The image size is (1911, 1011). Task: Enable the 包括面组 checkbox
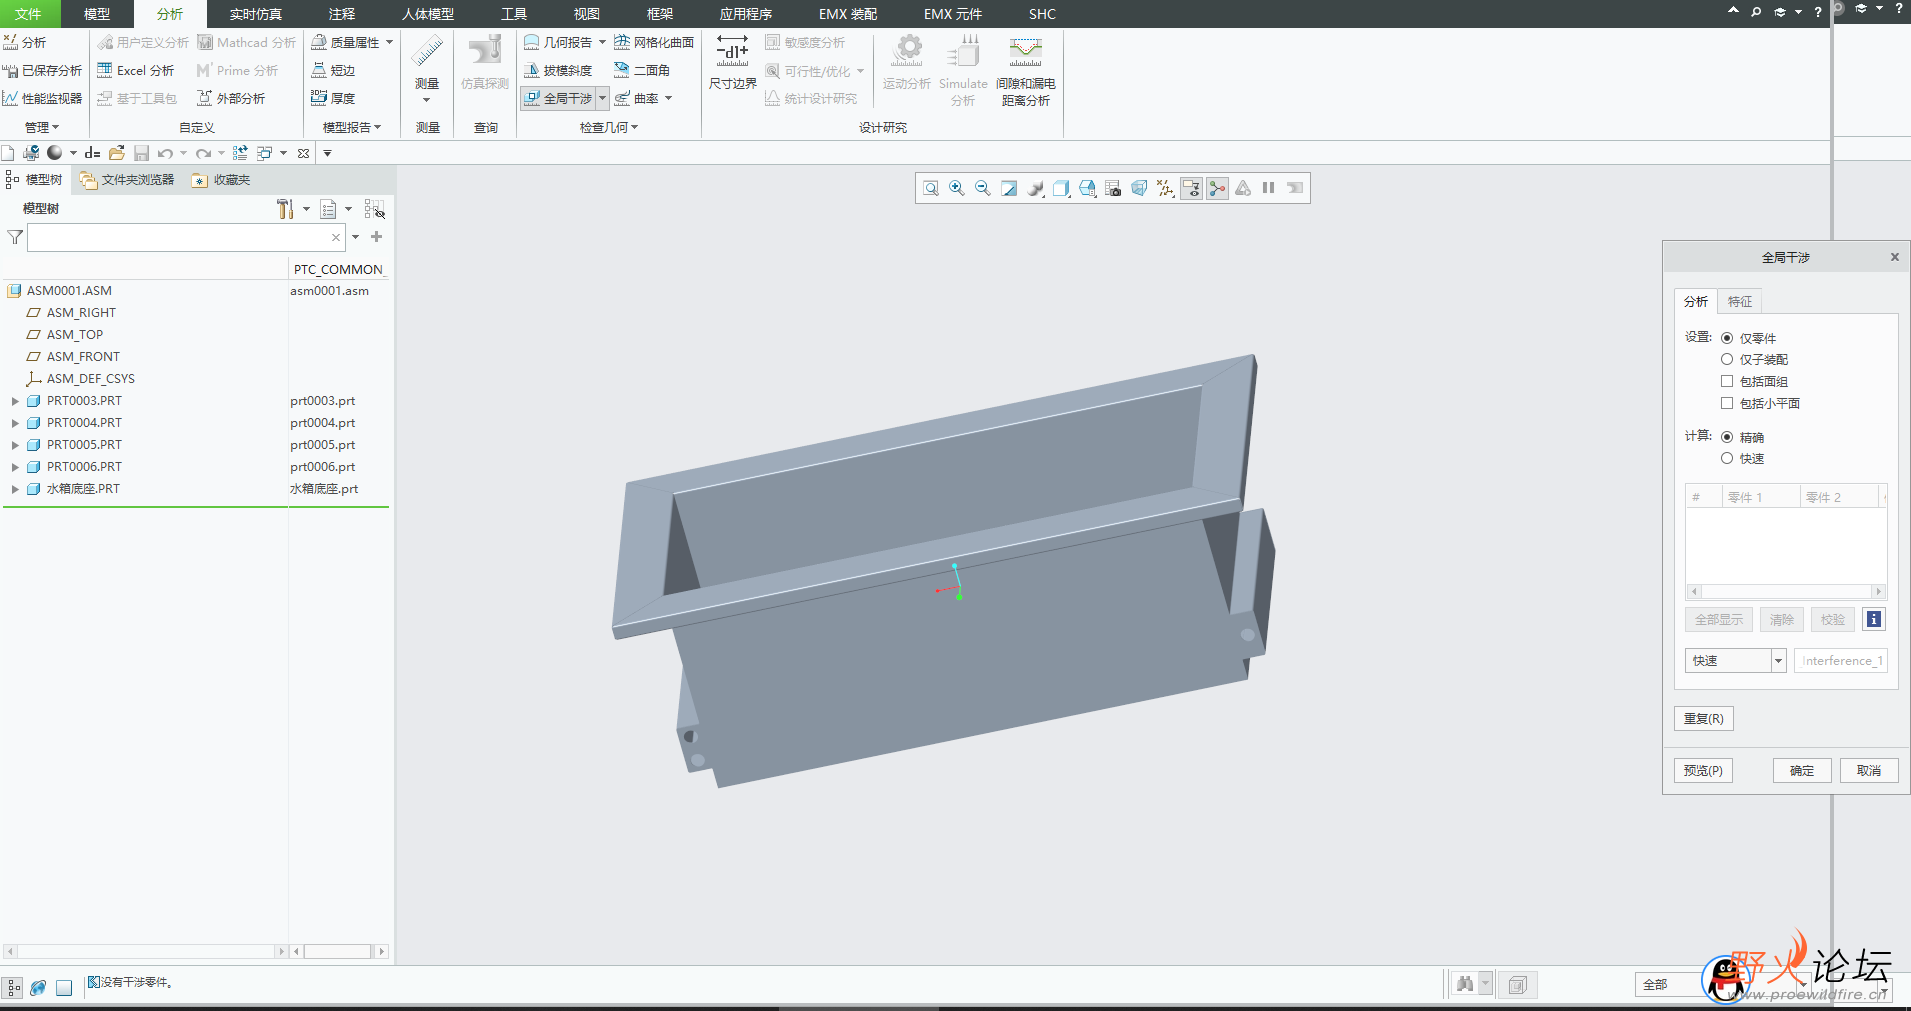click(x=1727, y=381)
